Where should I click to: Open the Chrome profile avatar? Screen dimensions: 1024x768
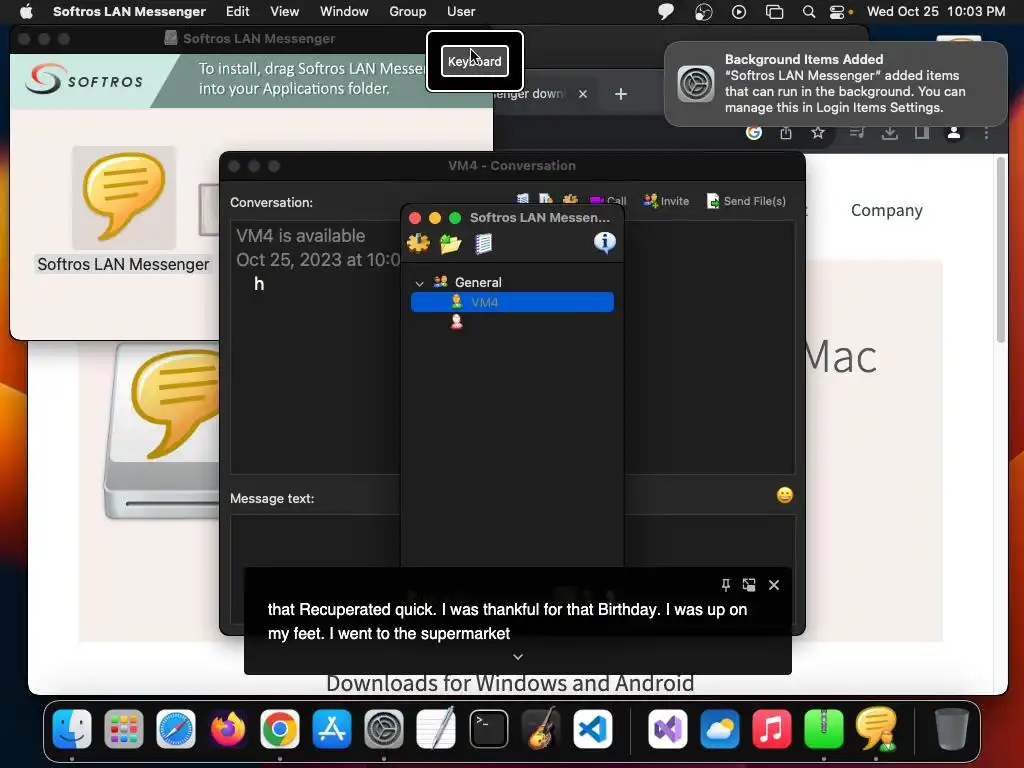click(953, 133)
